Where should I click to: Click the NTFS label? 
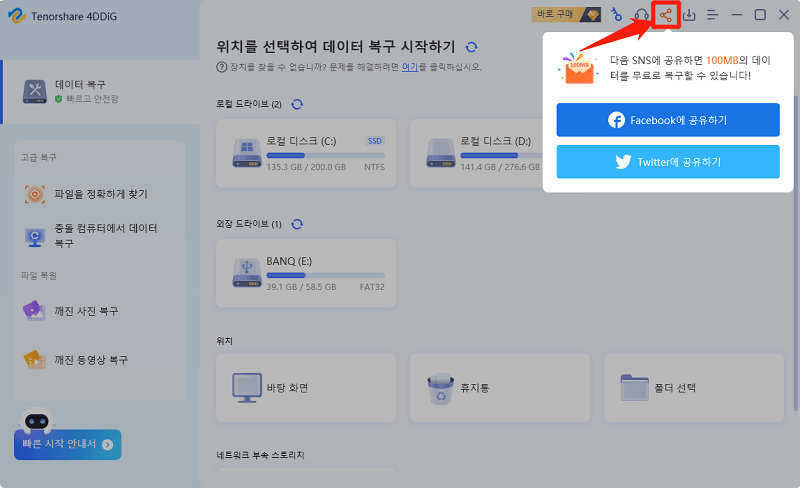pos(374,167)
